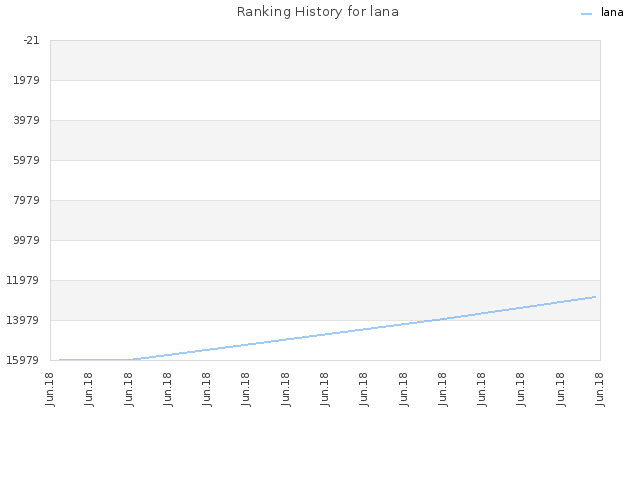Image resolution: width=640 pixels, height=480 pixels.
Task: Click the y-axis label 11979
Action: (23, 280)
